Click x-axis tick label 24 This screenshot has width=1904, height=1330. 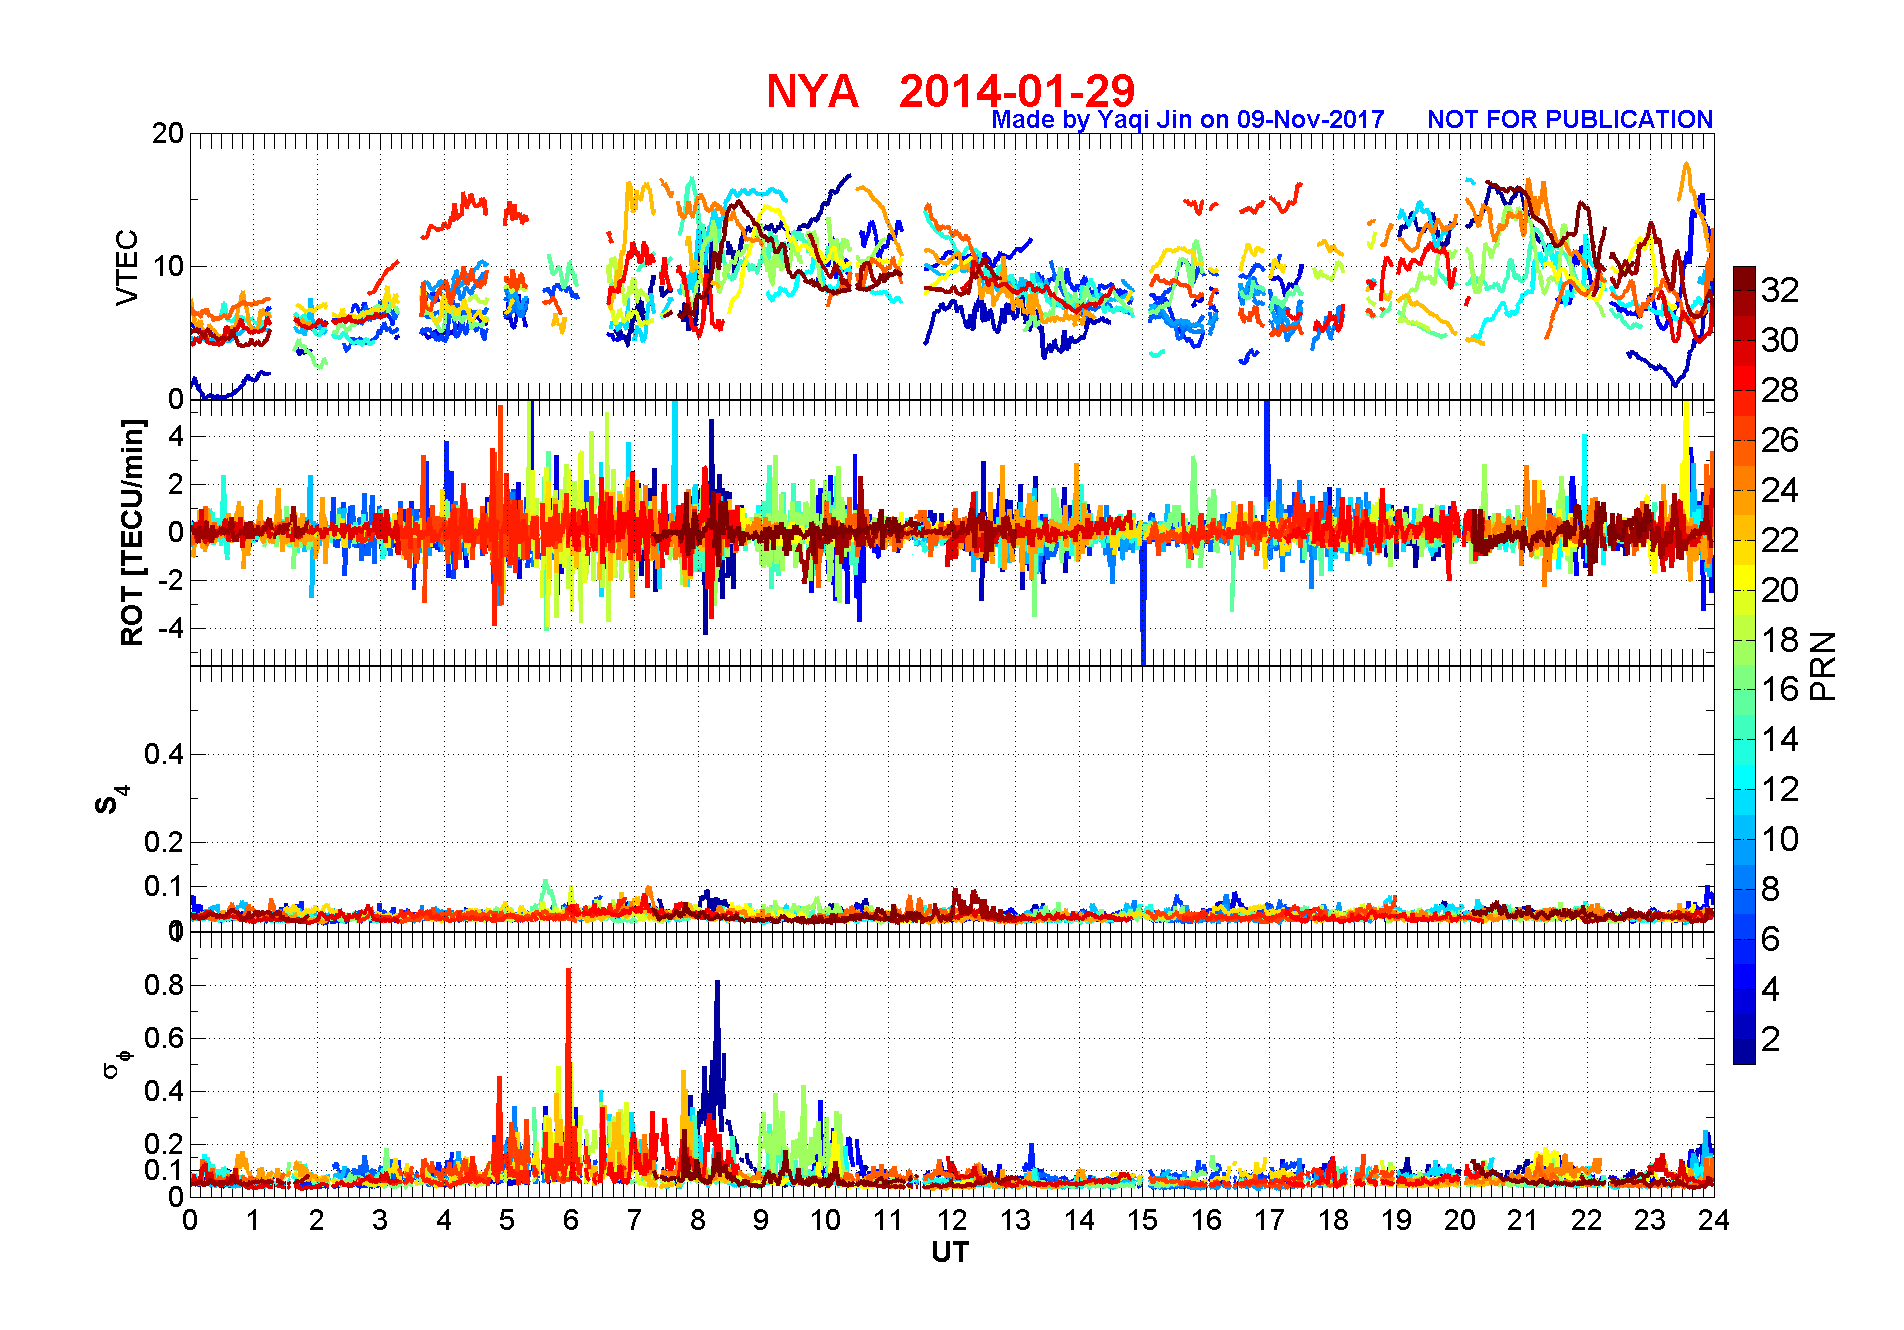(x=1713, y=1220)
